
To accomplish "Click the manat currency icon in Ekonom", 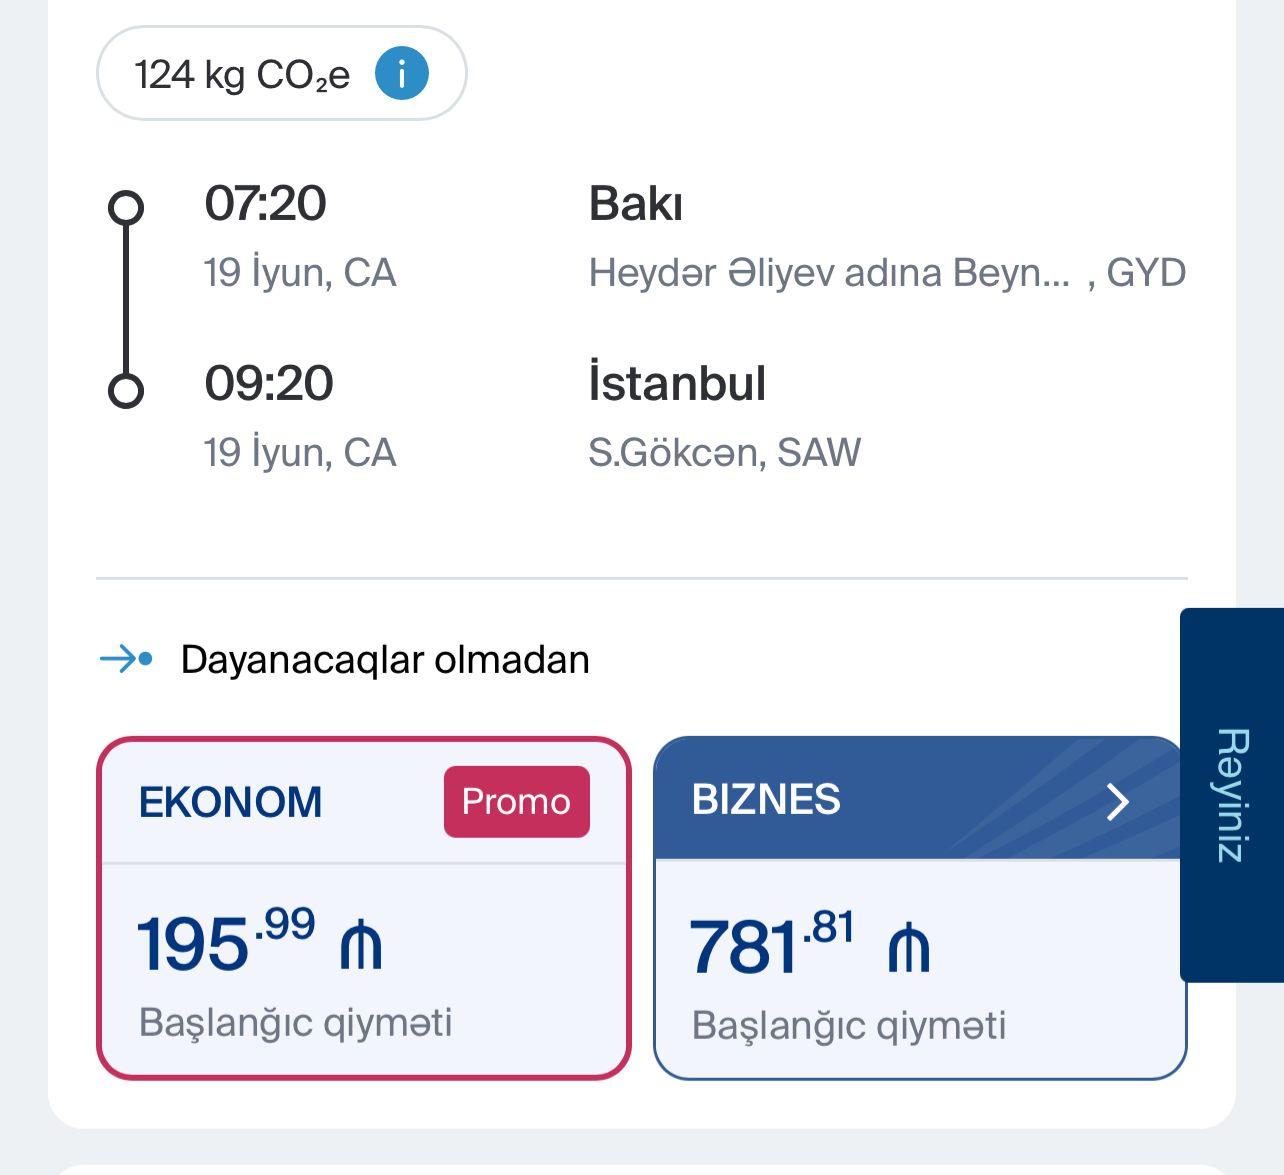I will pos(361,945).
